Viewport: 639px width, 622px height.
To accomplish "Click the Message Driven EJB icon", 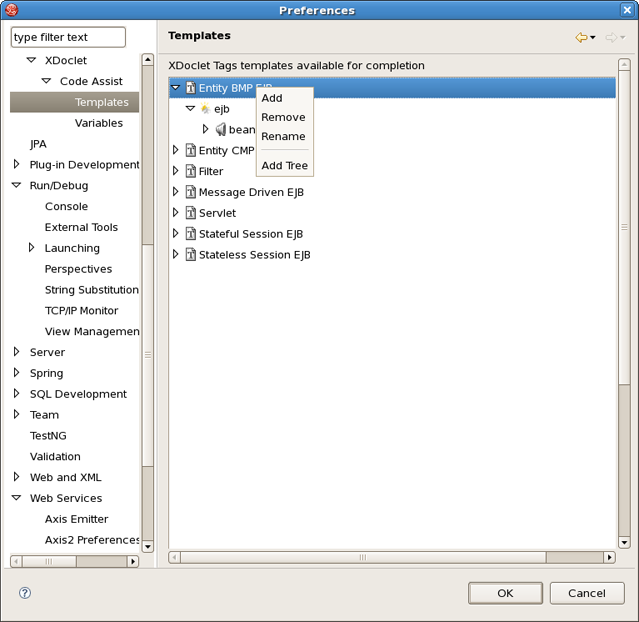I will (x=190, y=192).
